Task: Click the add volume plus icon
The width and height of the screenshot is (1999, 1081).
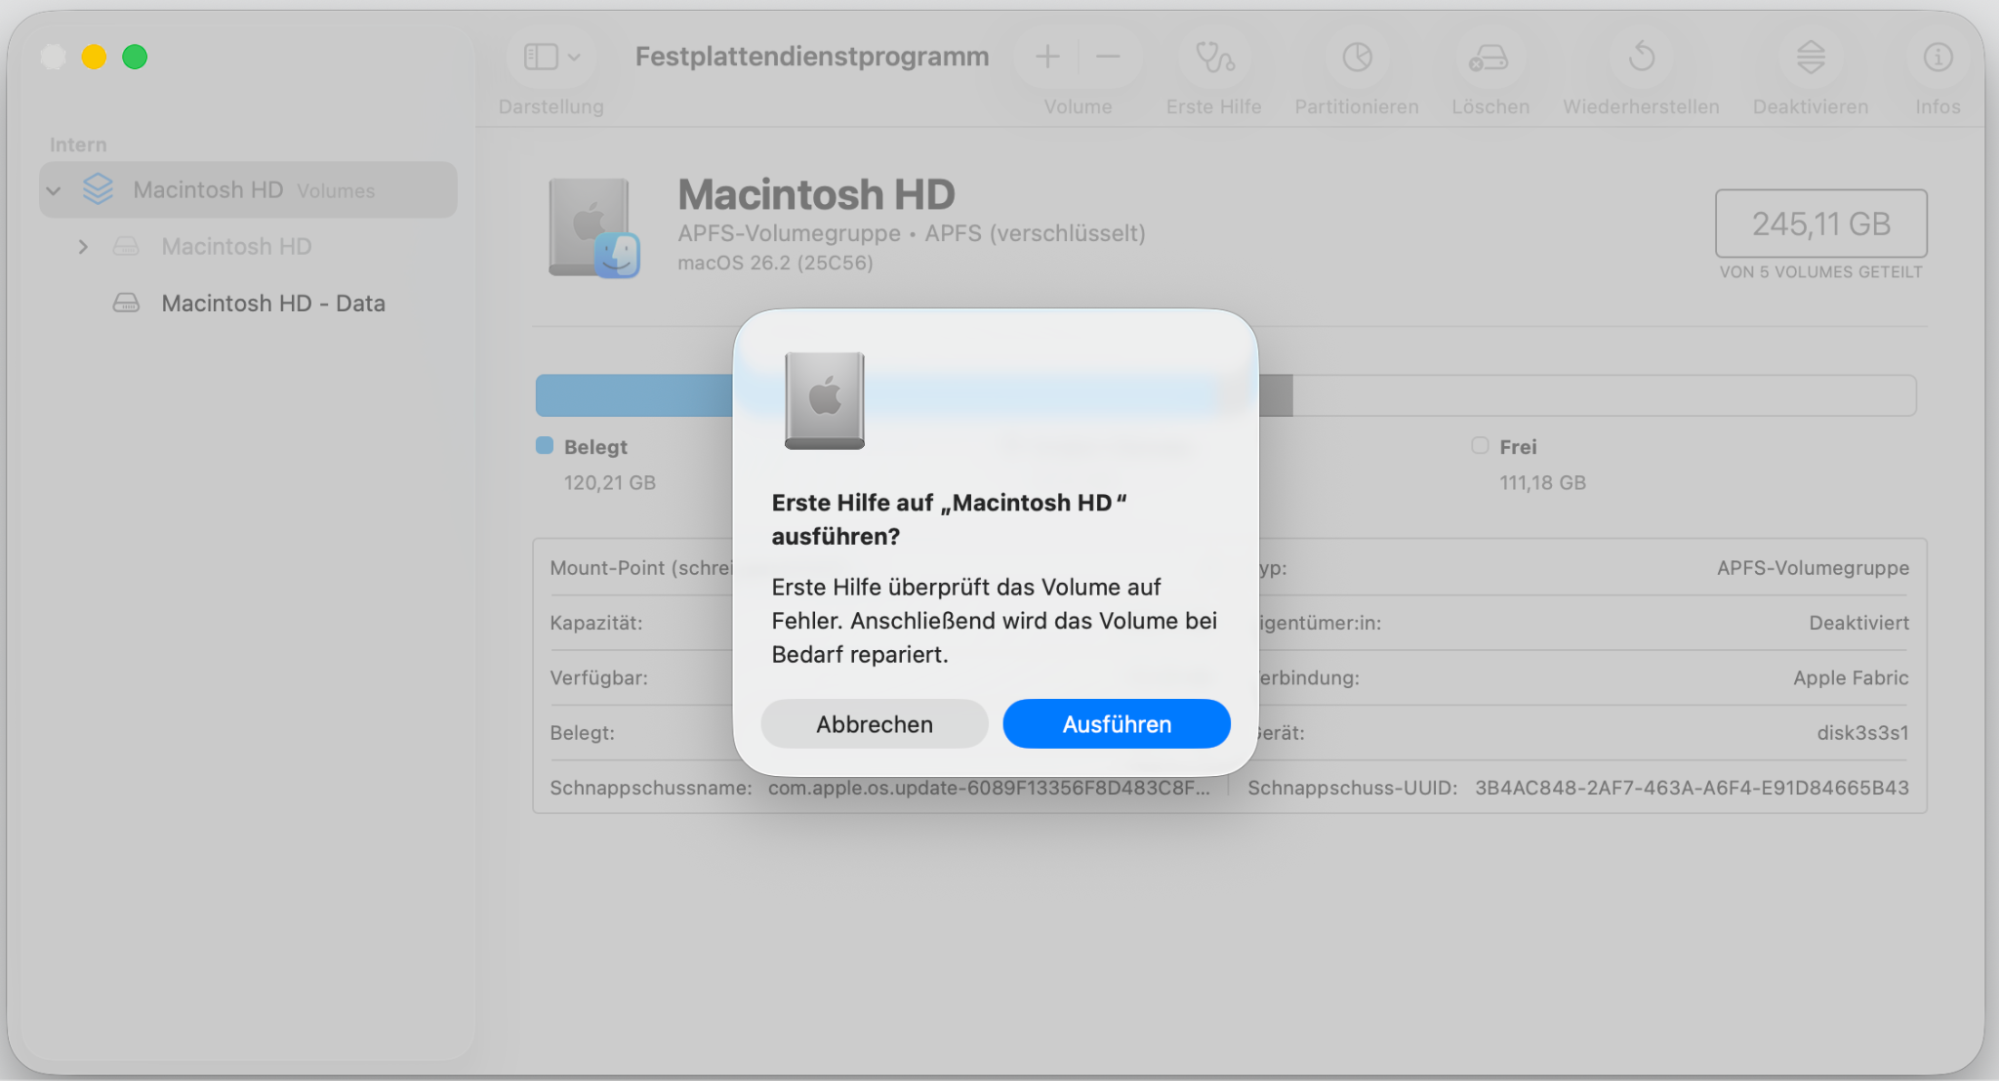Action: [1047, 57]
